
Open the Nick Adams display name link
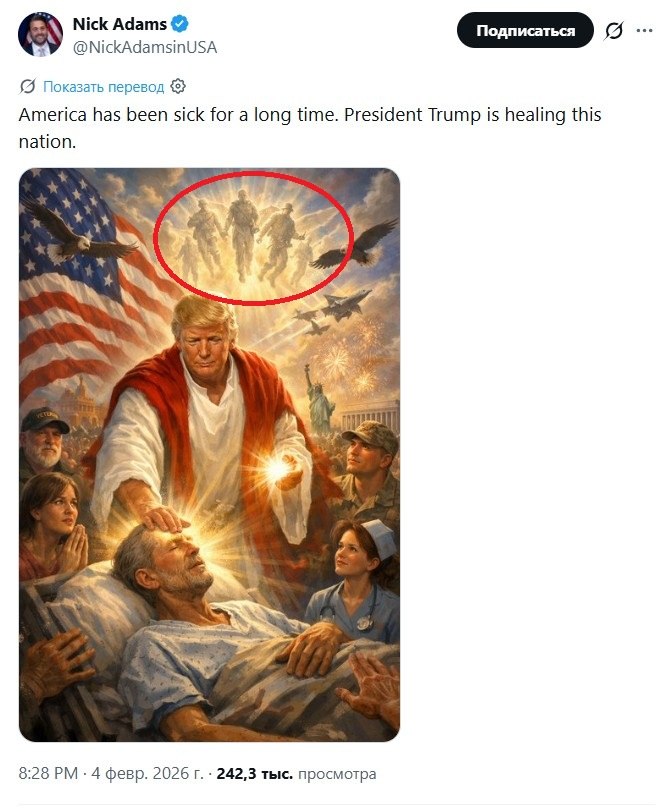pos(120,24)
